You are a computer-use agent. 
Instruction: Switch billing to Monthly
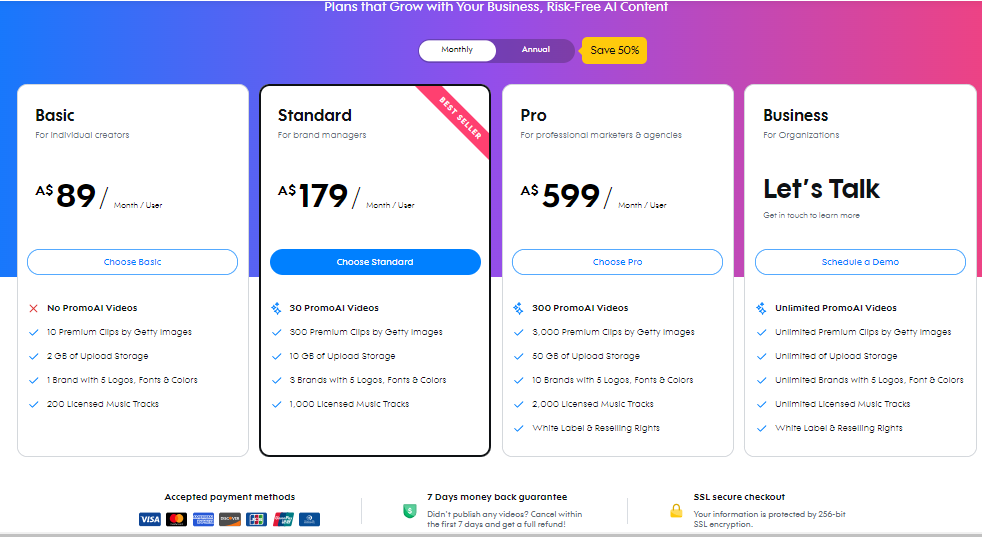[x=457, y=50]
